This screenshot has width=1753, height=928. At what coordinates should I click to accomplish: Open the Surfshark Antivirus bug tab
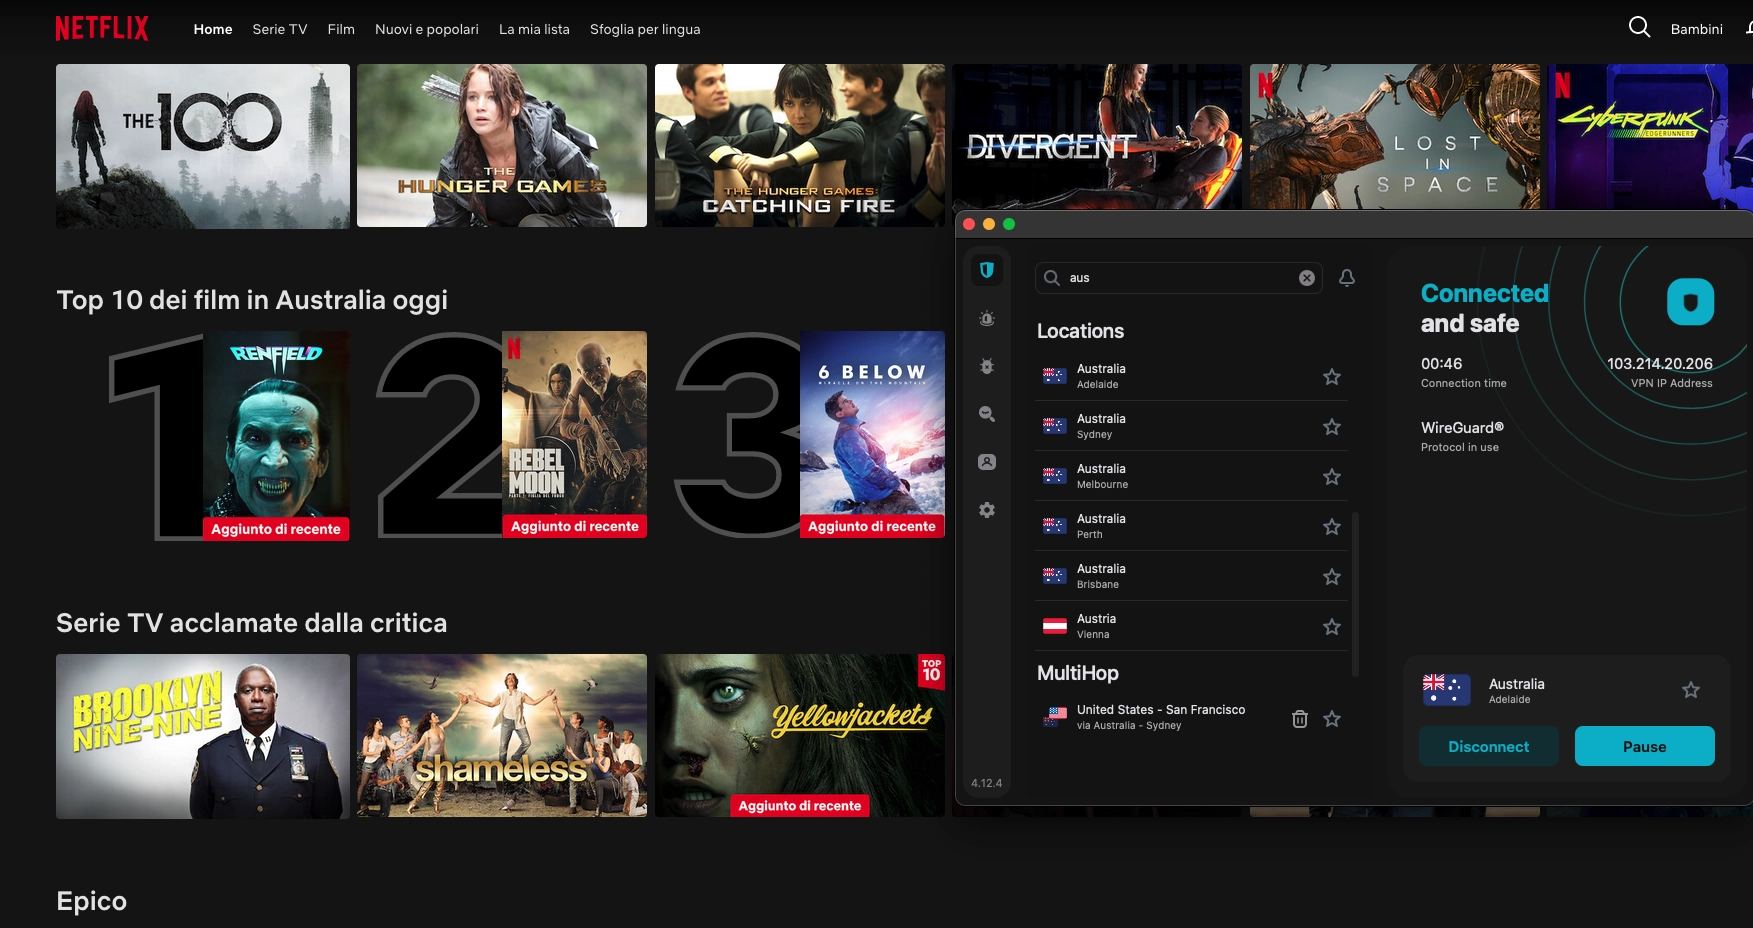pos(987,366)
